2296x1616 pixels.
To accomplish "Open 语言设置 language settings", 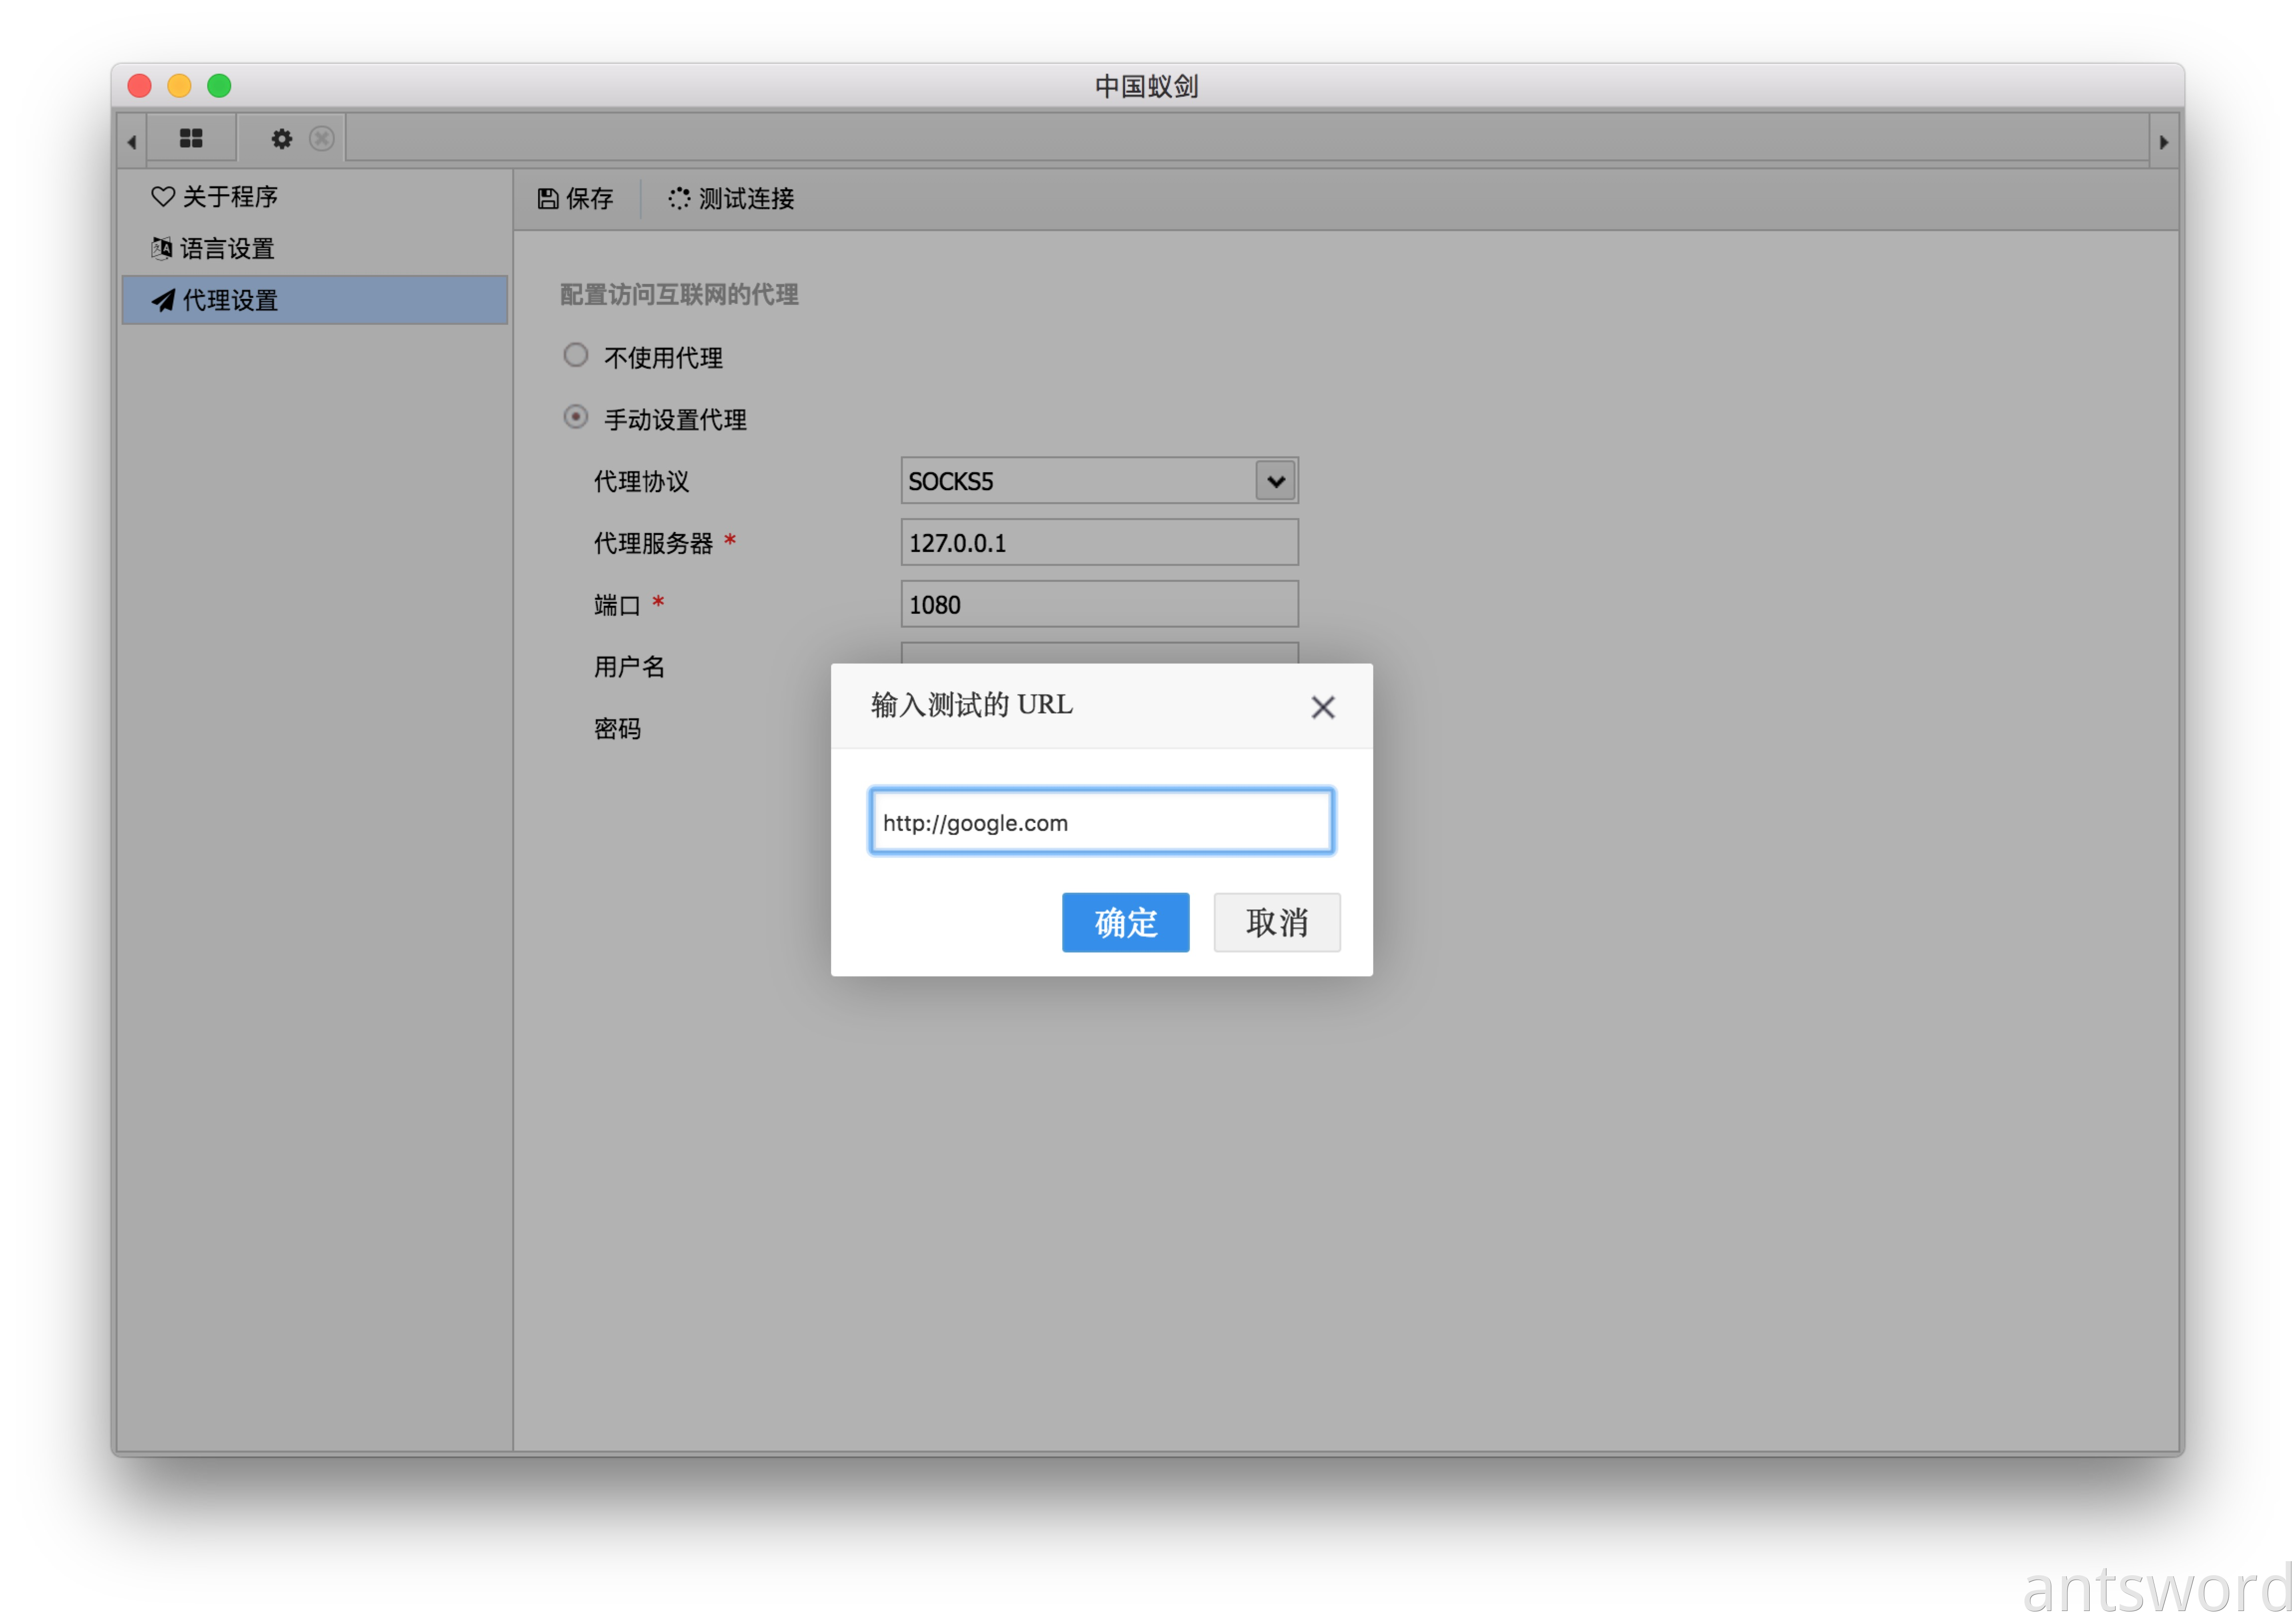I will click(x=227, y=248).
